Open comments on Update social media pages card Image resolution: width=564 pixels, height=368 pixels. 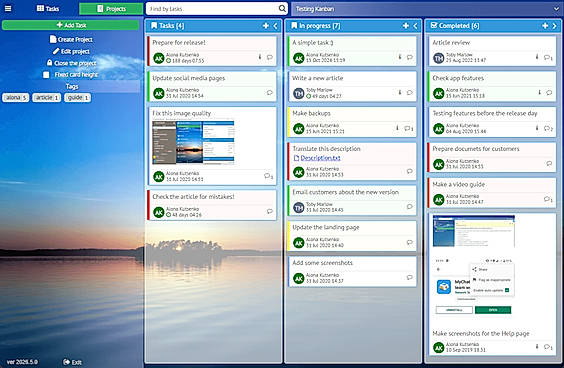click(x=270, y=93)
